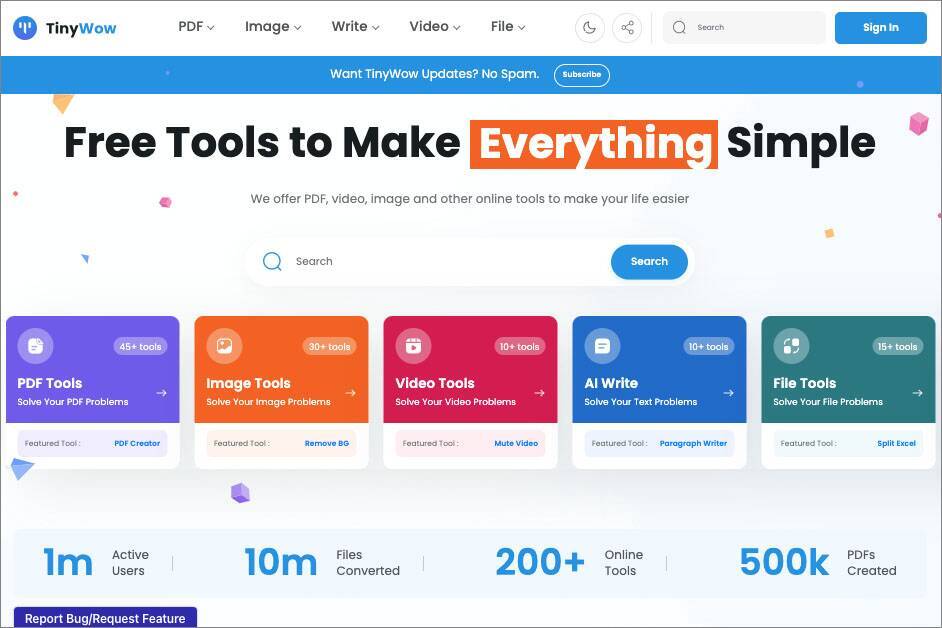The width and height of the screenshot is (942, 628).
Task: Toggle dark mode with the moon icon
Action: pos(590,28)
